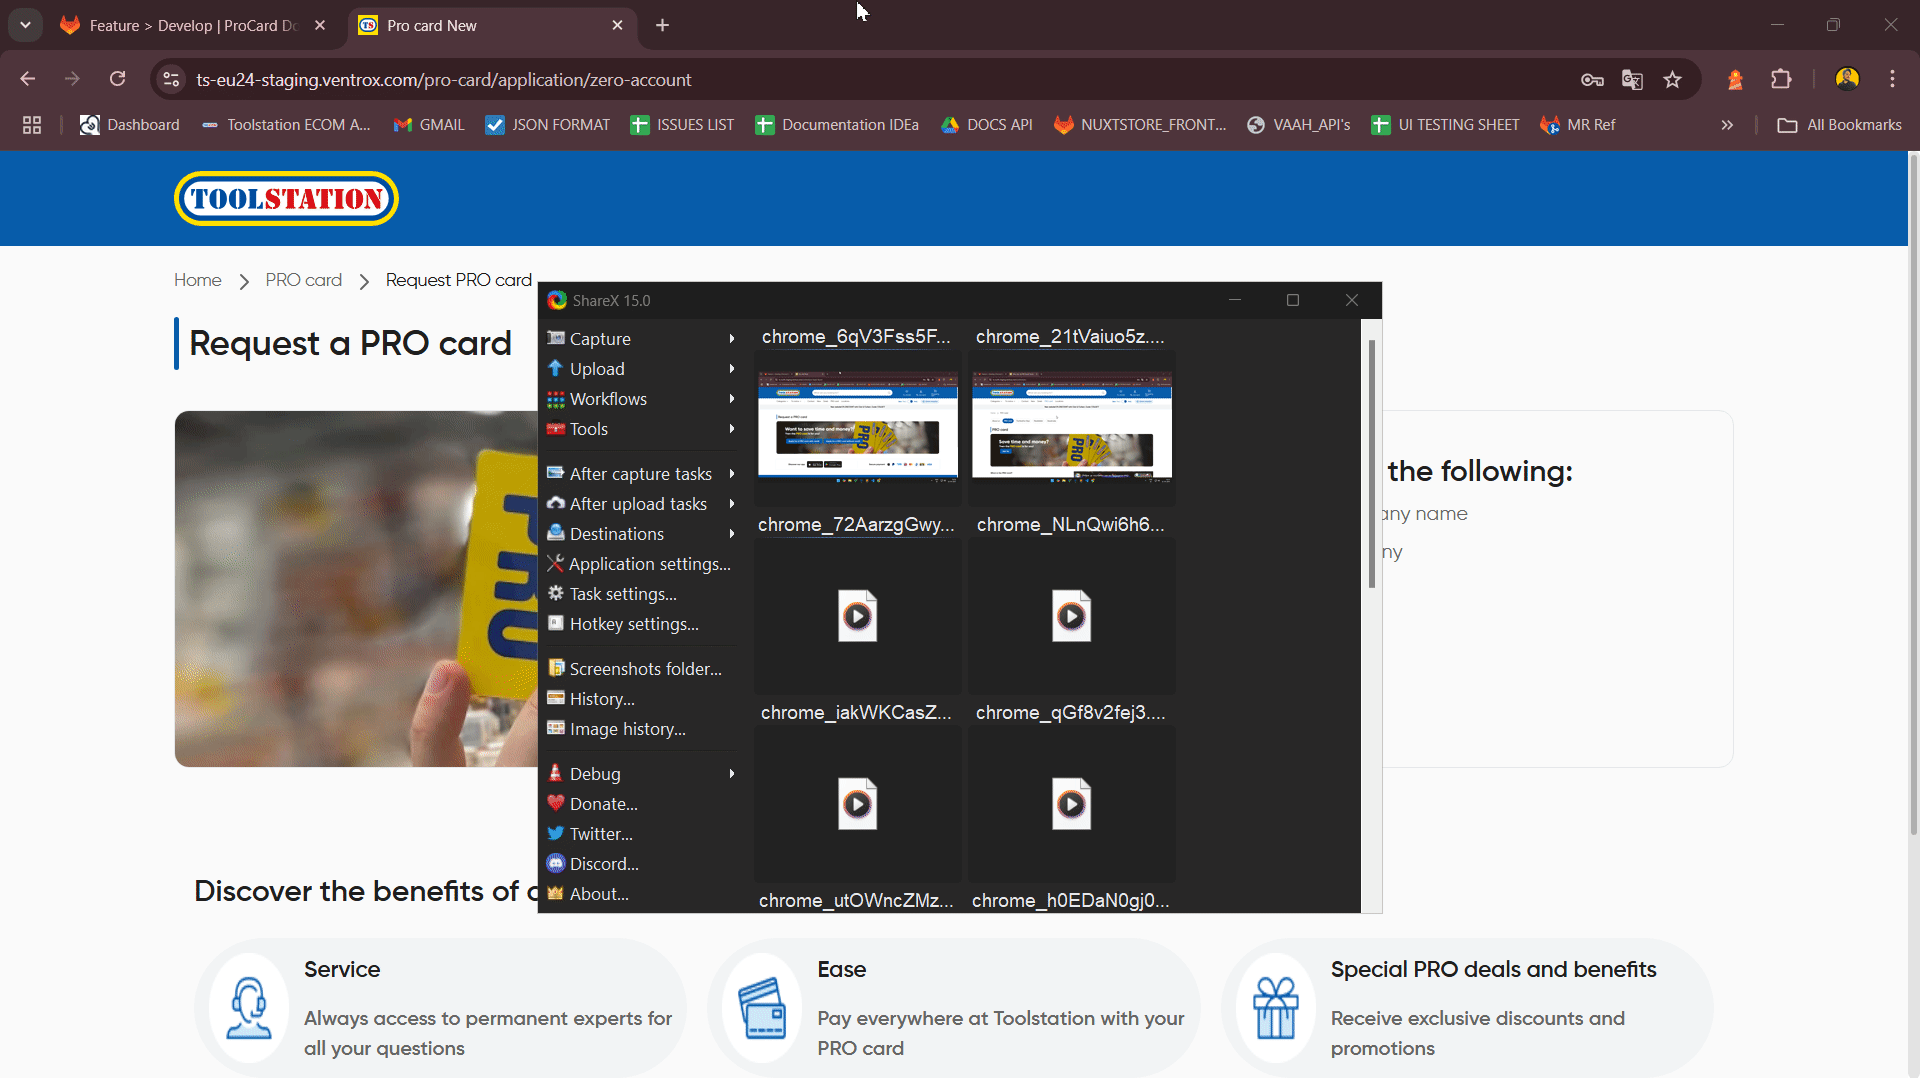Open Chrome extensions puzzle icon
Image resolution: width=1920 pixels, height=1078 pixels.
[x=1781, y=80]
